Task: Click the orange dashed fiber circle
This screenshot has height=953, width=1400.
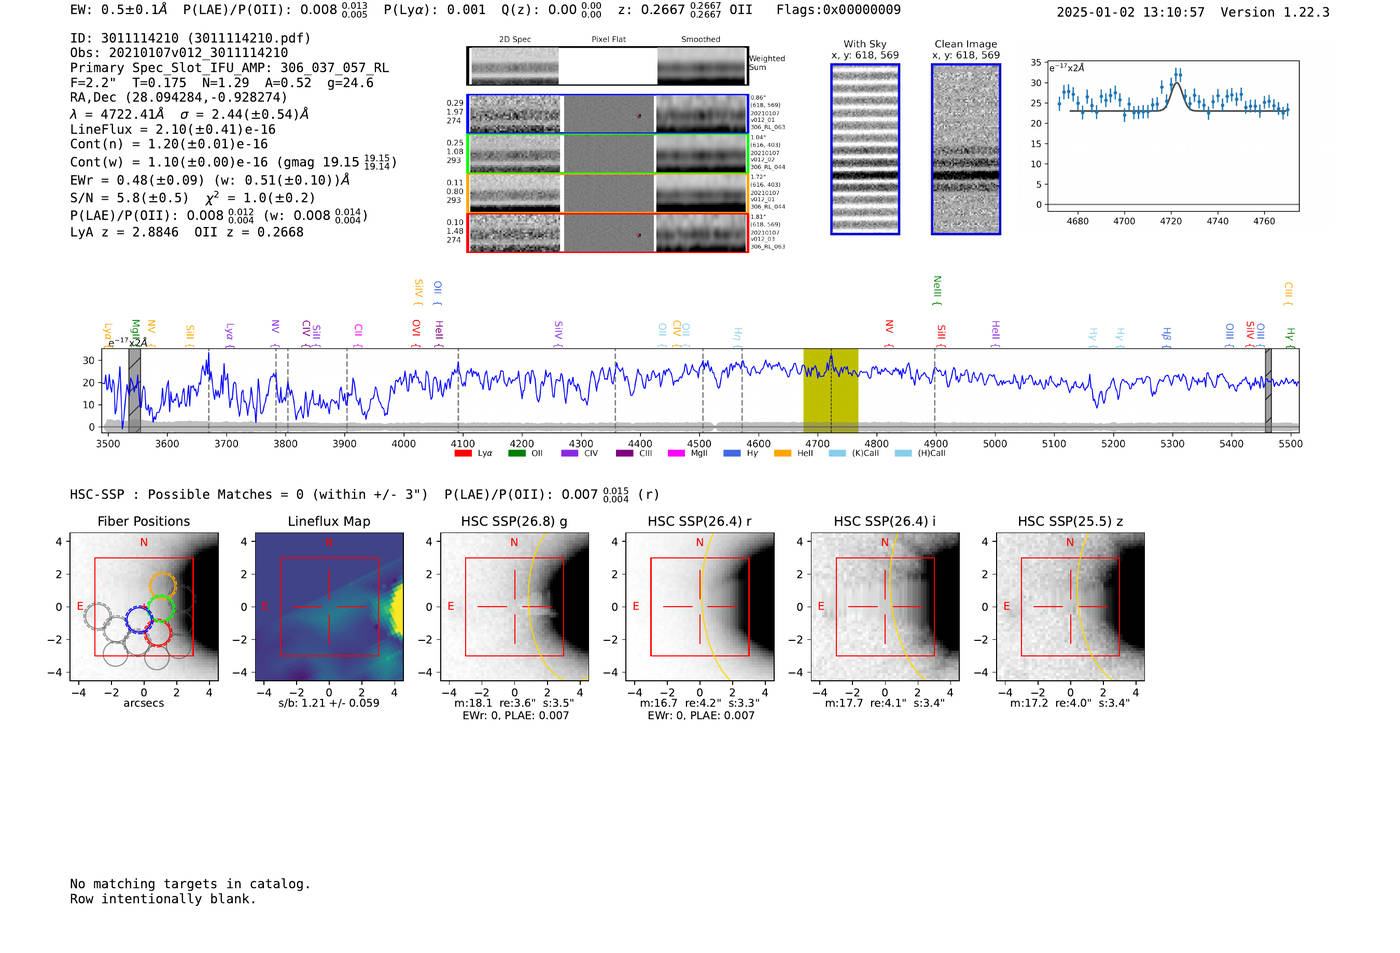Action: 163,586
